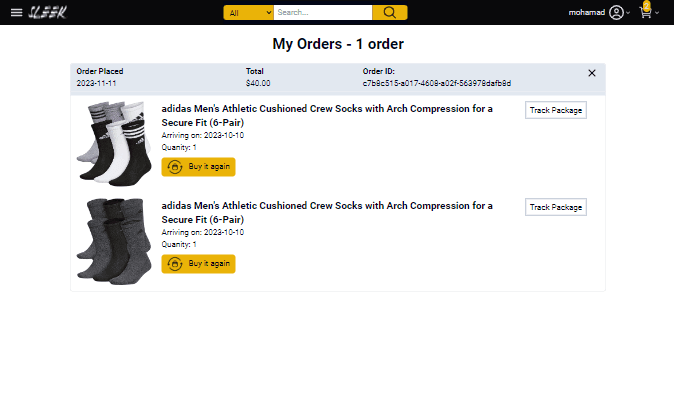674x404 pixels.
Task: Open the shopping cart icon
Action: point(645,13)
